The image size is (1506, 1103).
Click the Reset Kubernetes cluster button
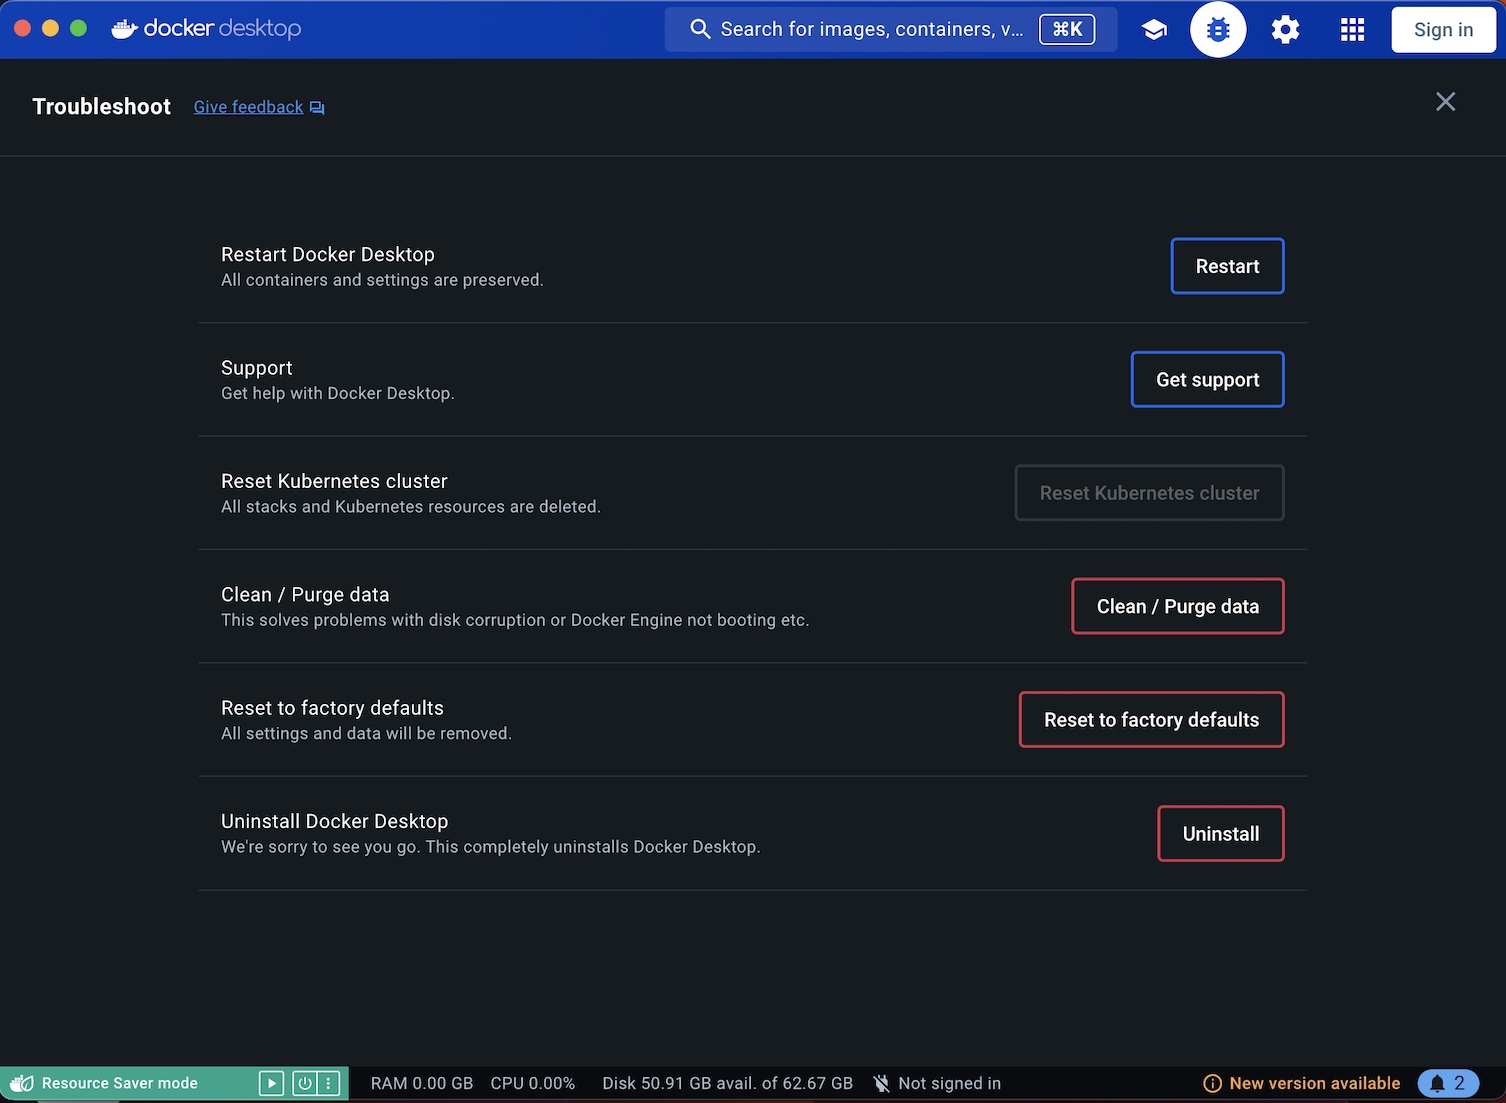point(1149,493)
